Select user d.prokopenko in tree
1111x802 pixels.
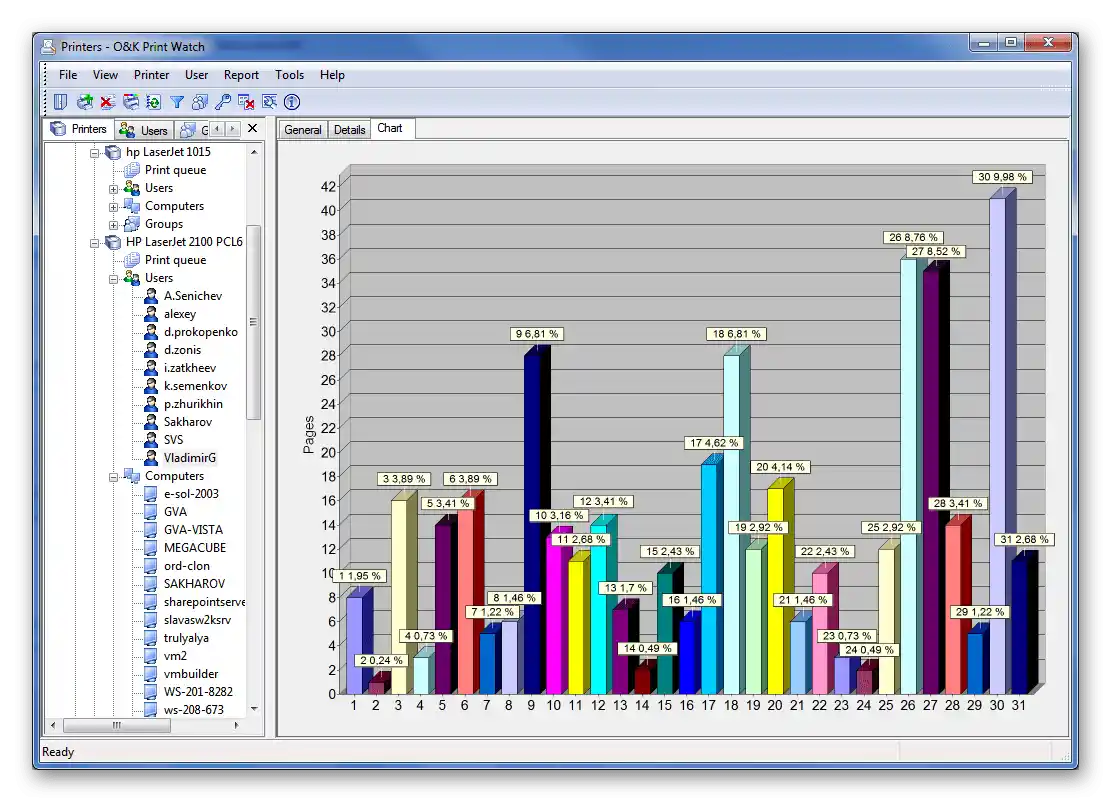[201, 332]
